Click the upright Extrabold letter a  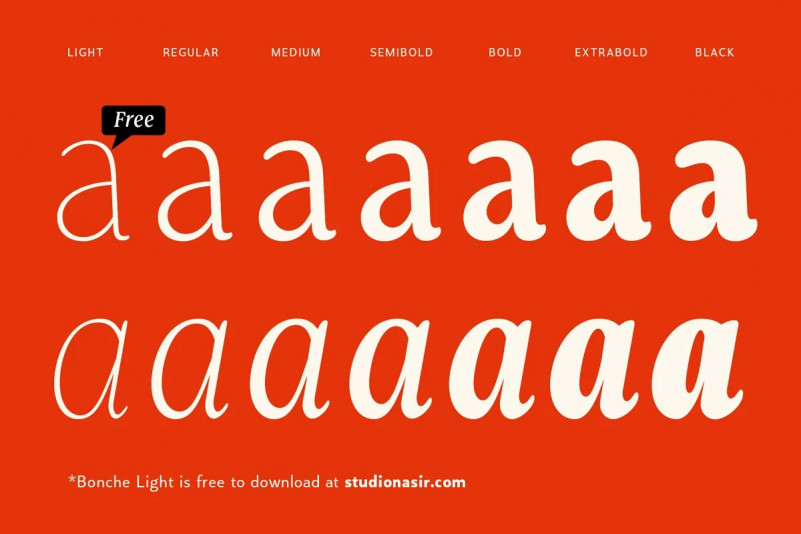[608, 191]
